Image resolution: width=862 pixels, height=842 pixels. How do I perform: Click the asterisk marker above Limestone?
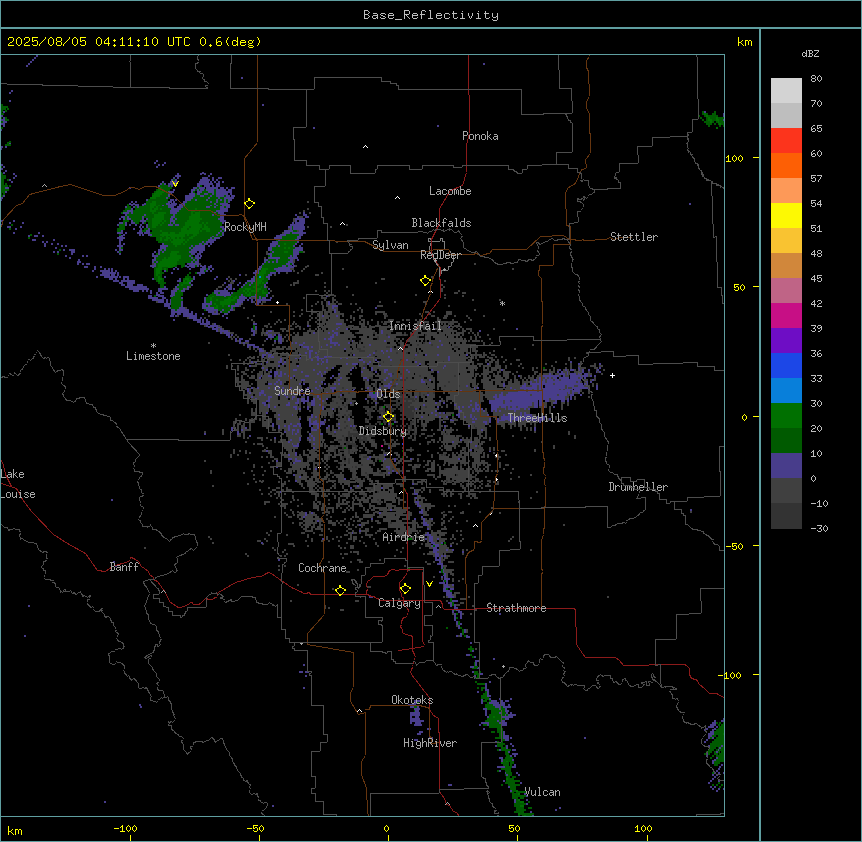tap(153, 346)
